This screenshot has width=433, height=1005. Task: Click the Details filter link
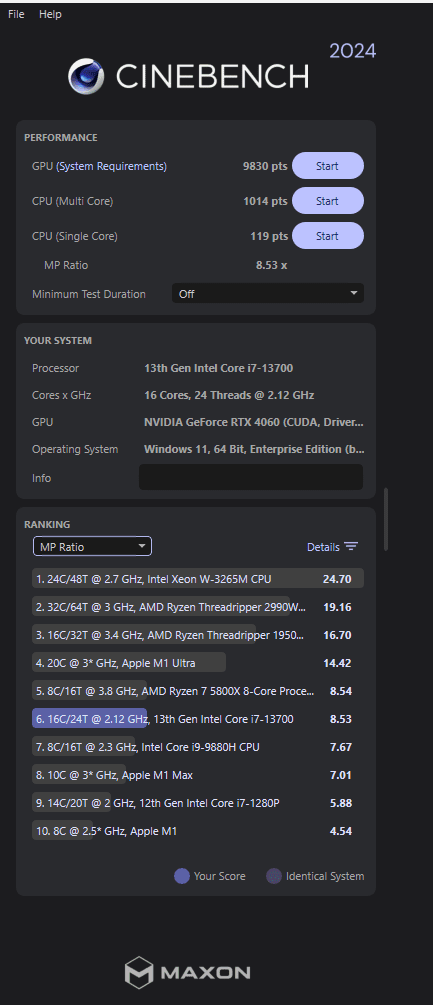point(323,547)
